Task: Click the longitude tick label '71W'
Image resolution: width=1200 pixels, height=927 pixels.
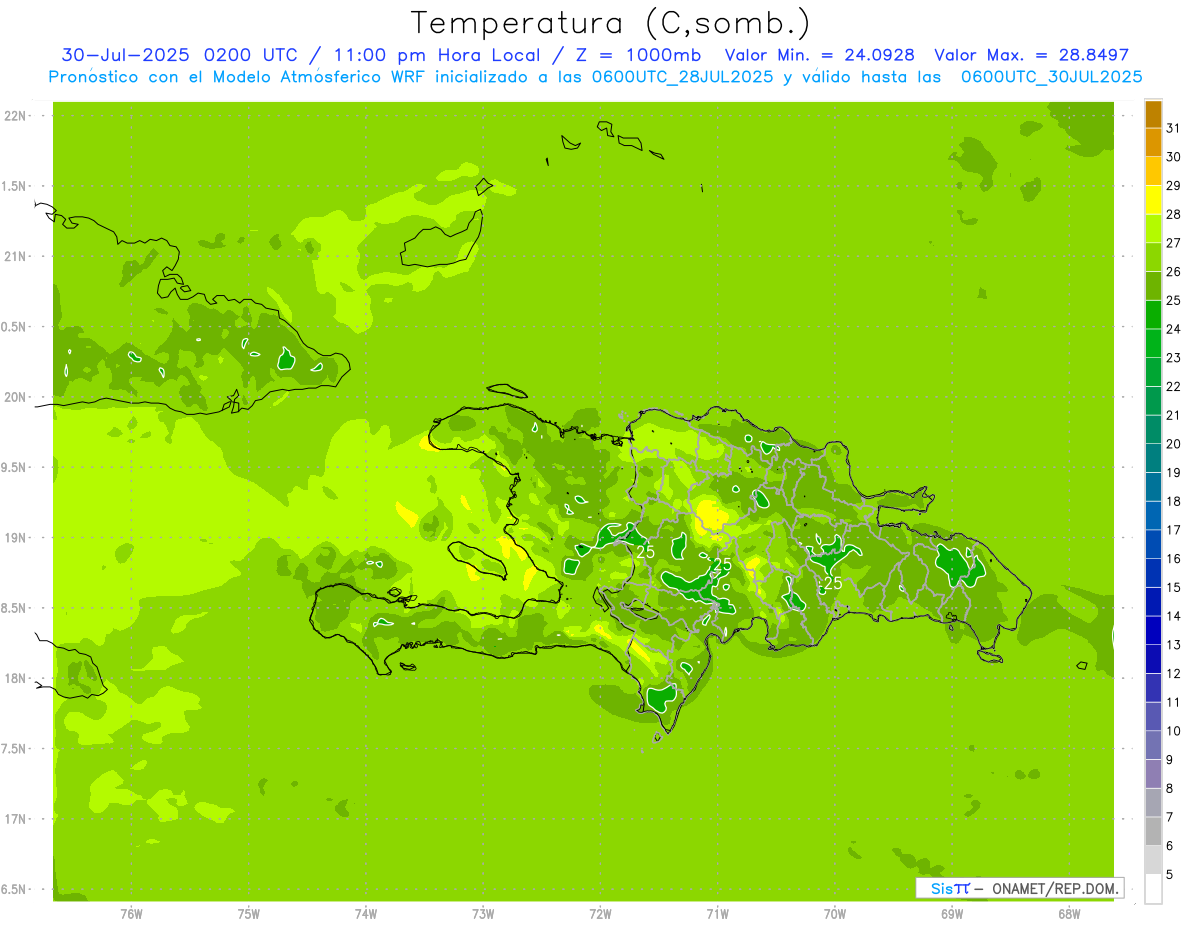Action: tap(717, 913)
